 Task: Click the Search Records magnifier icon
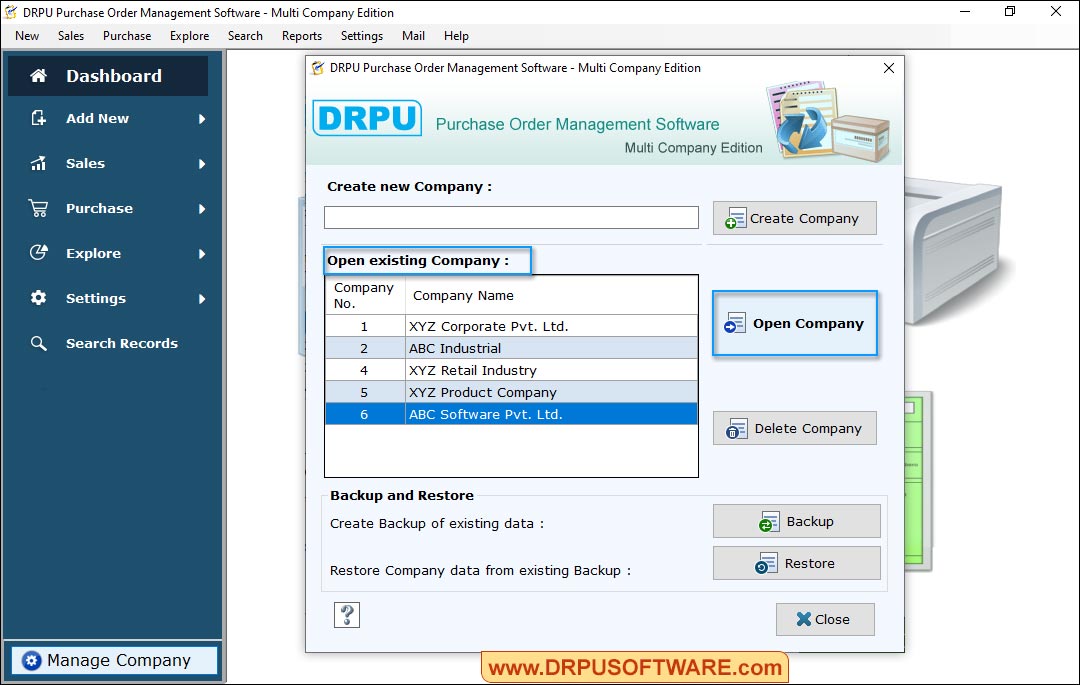pos(38,343)
